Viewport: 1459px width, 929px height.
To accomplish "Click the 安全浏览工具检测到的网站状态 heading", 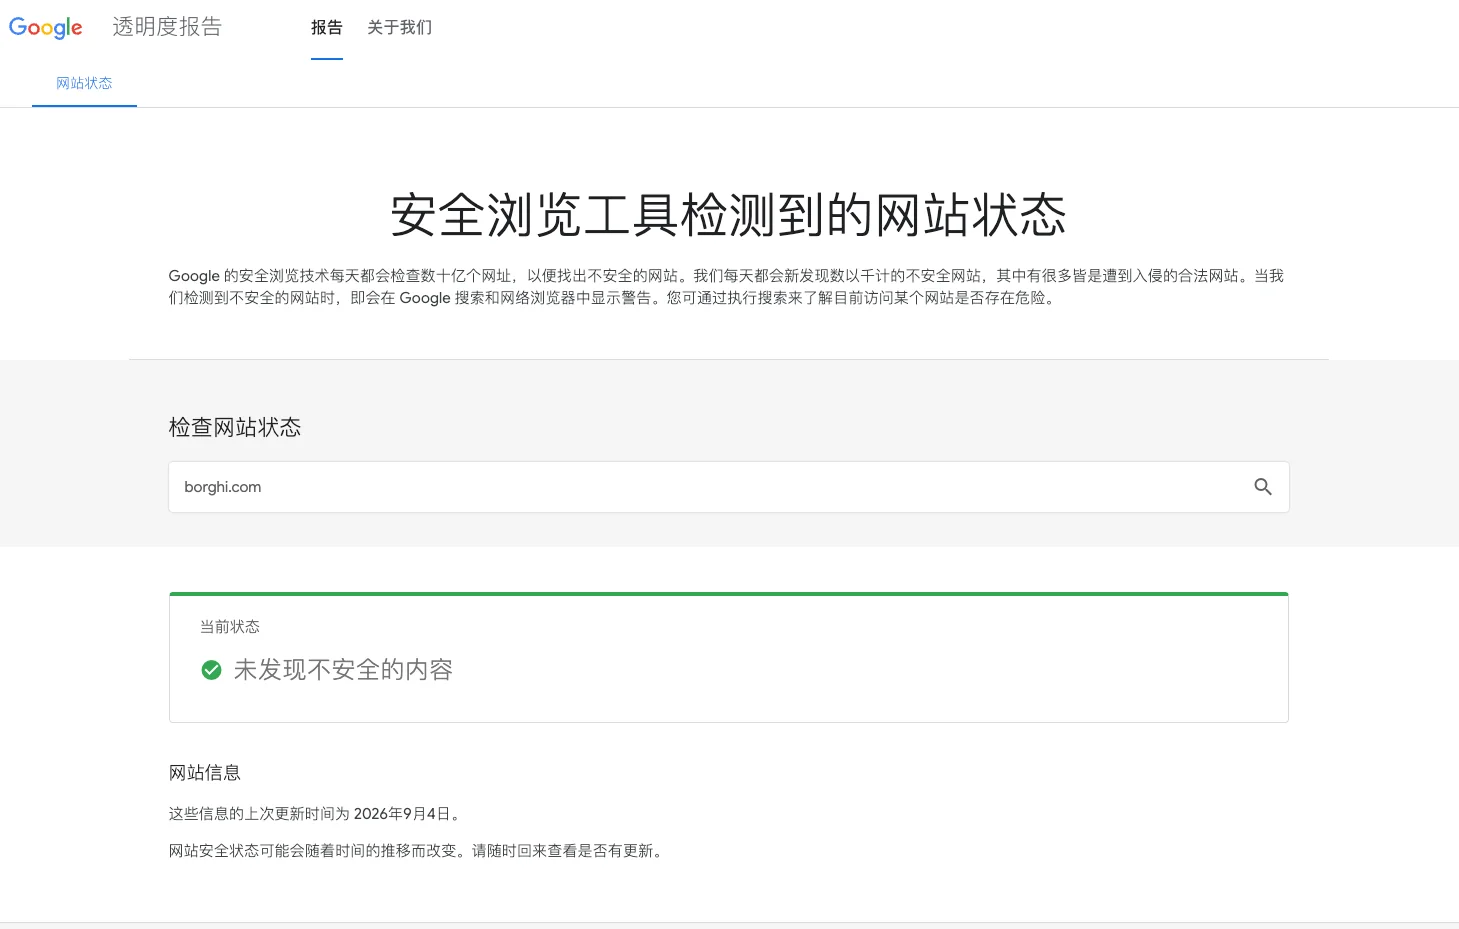I will 728,215.
